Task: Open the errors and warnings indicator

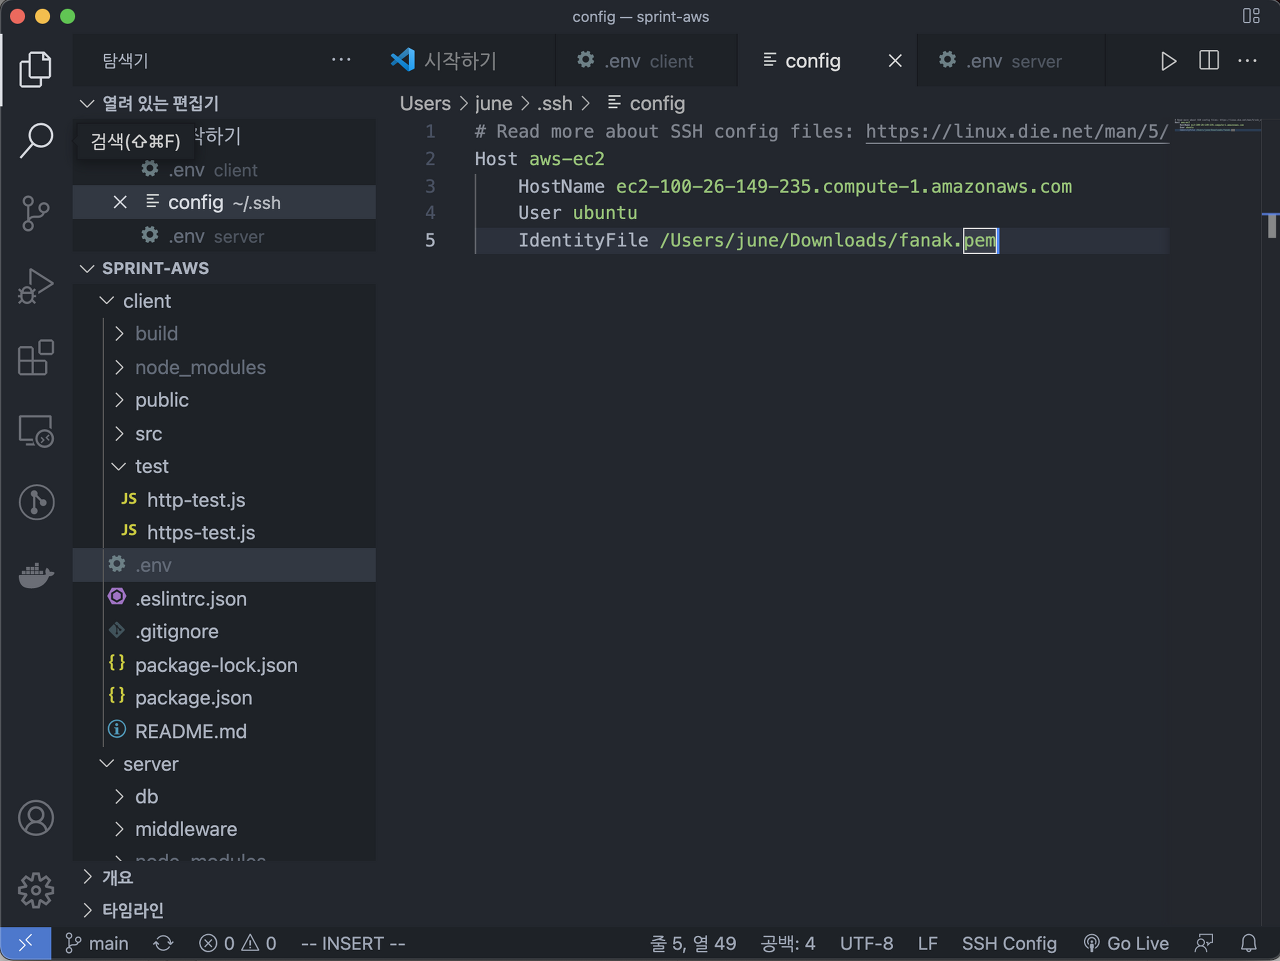Action: 237,943
